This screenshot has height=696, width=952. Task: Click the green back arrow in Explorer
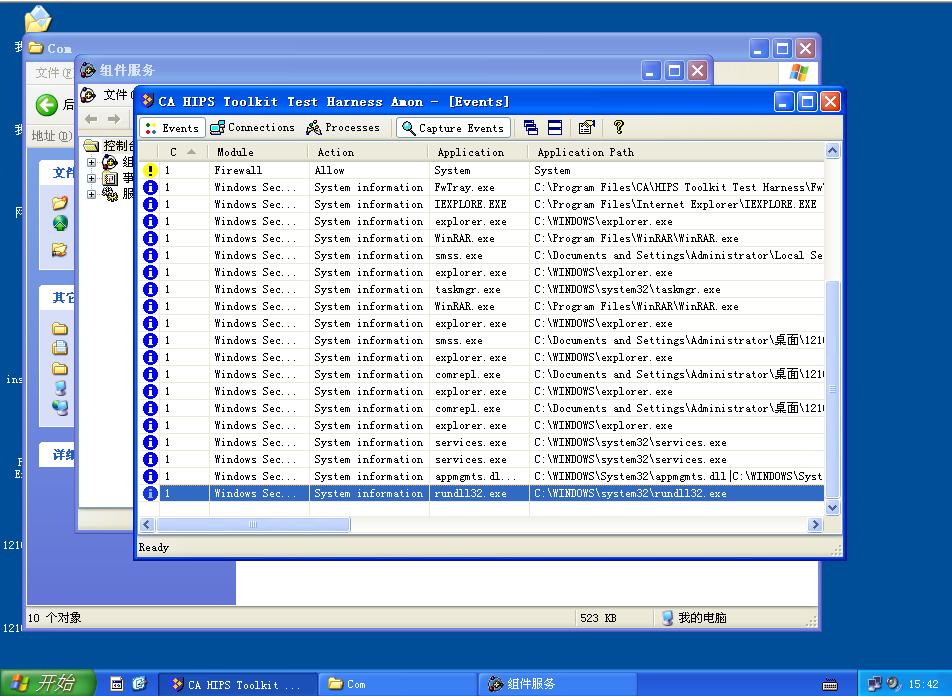46,105
